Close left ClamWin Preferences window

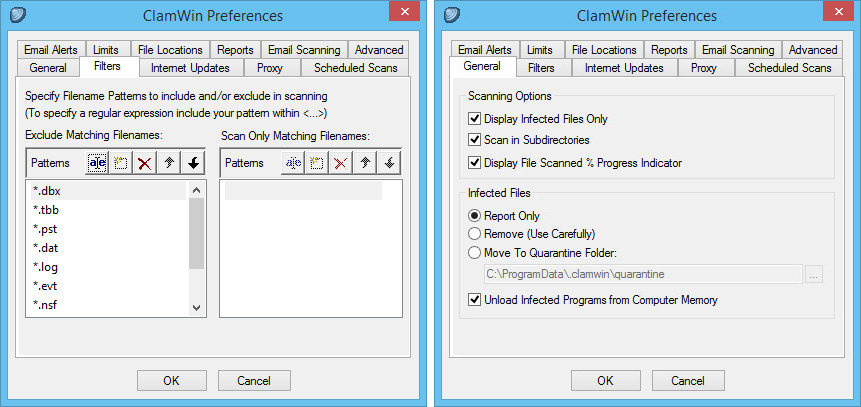point(407,12)
